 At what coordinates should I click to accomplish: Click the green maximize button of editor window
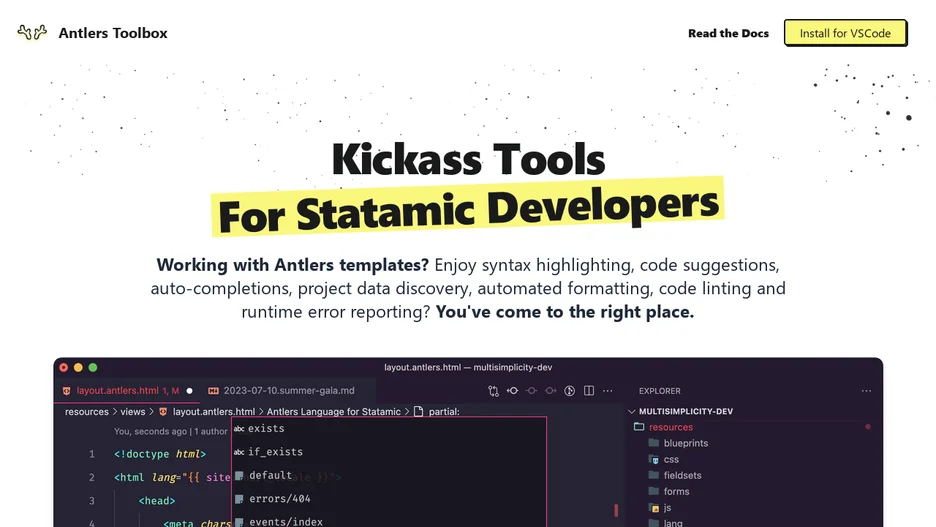tap(93, 368)
